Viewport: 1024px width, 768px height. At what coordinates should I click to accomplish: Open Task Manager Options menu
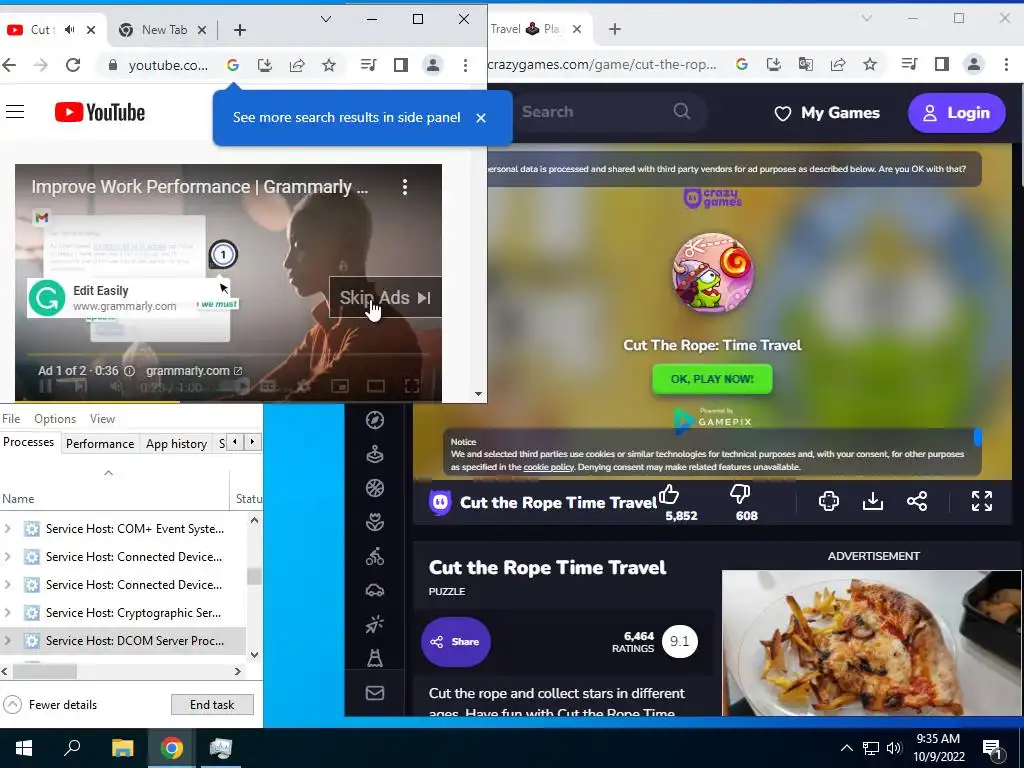(x=55, y=419)
